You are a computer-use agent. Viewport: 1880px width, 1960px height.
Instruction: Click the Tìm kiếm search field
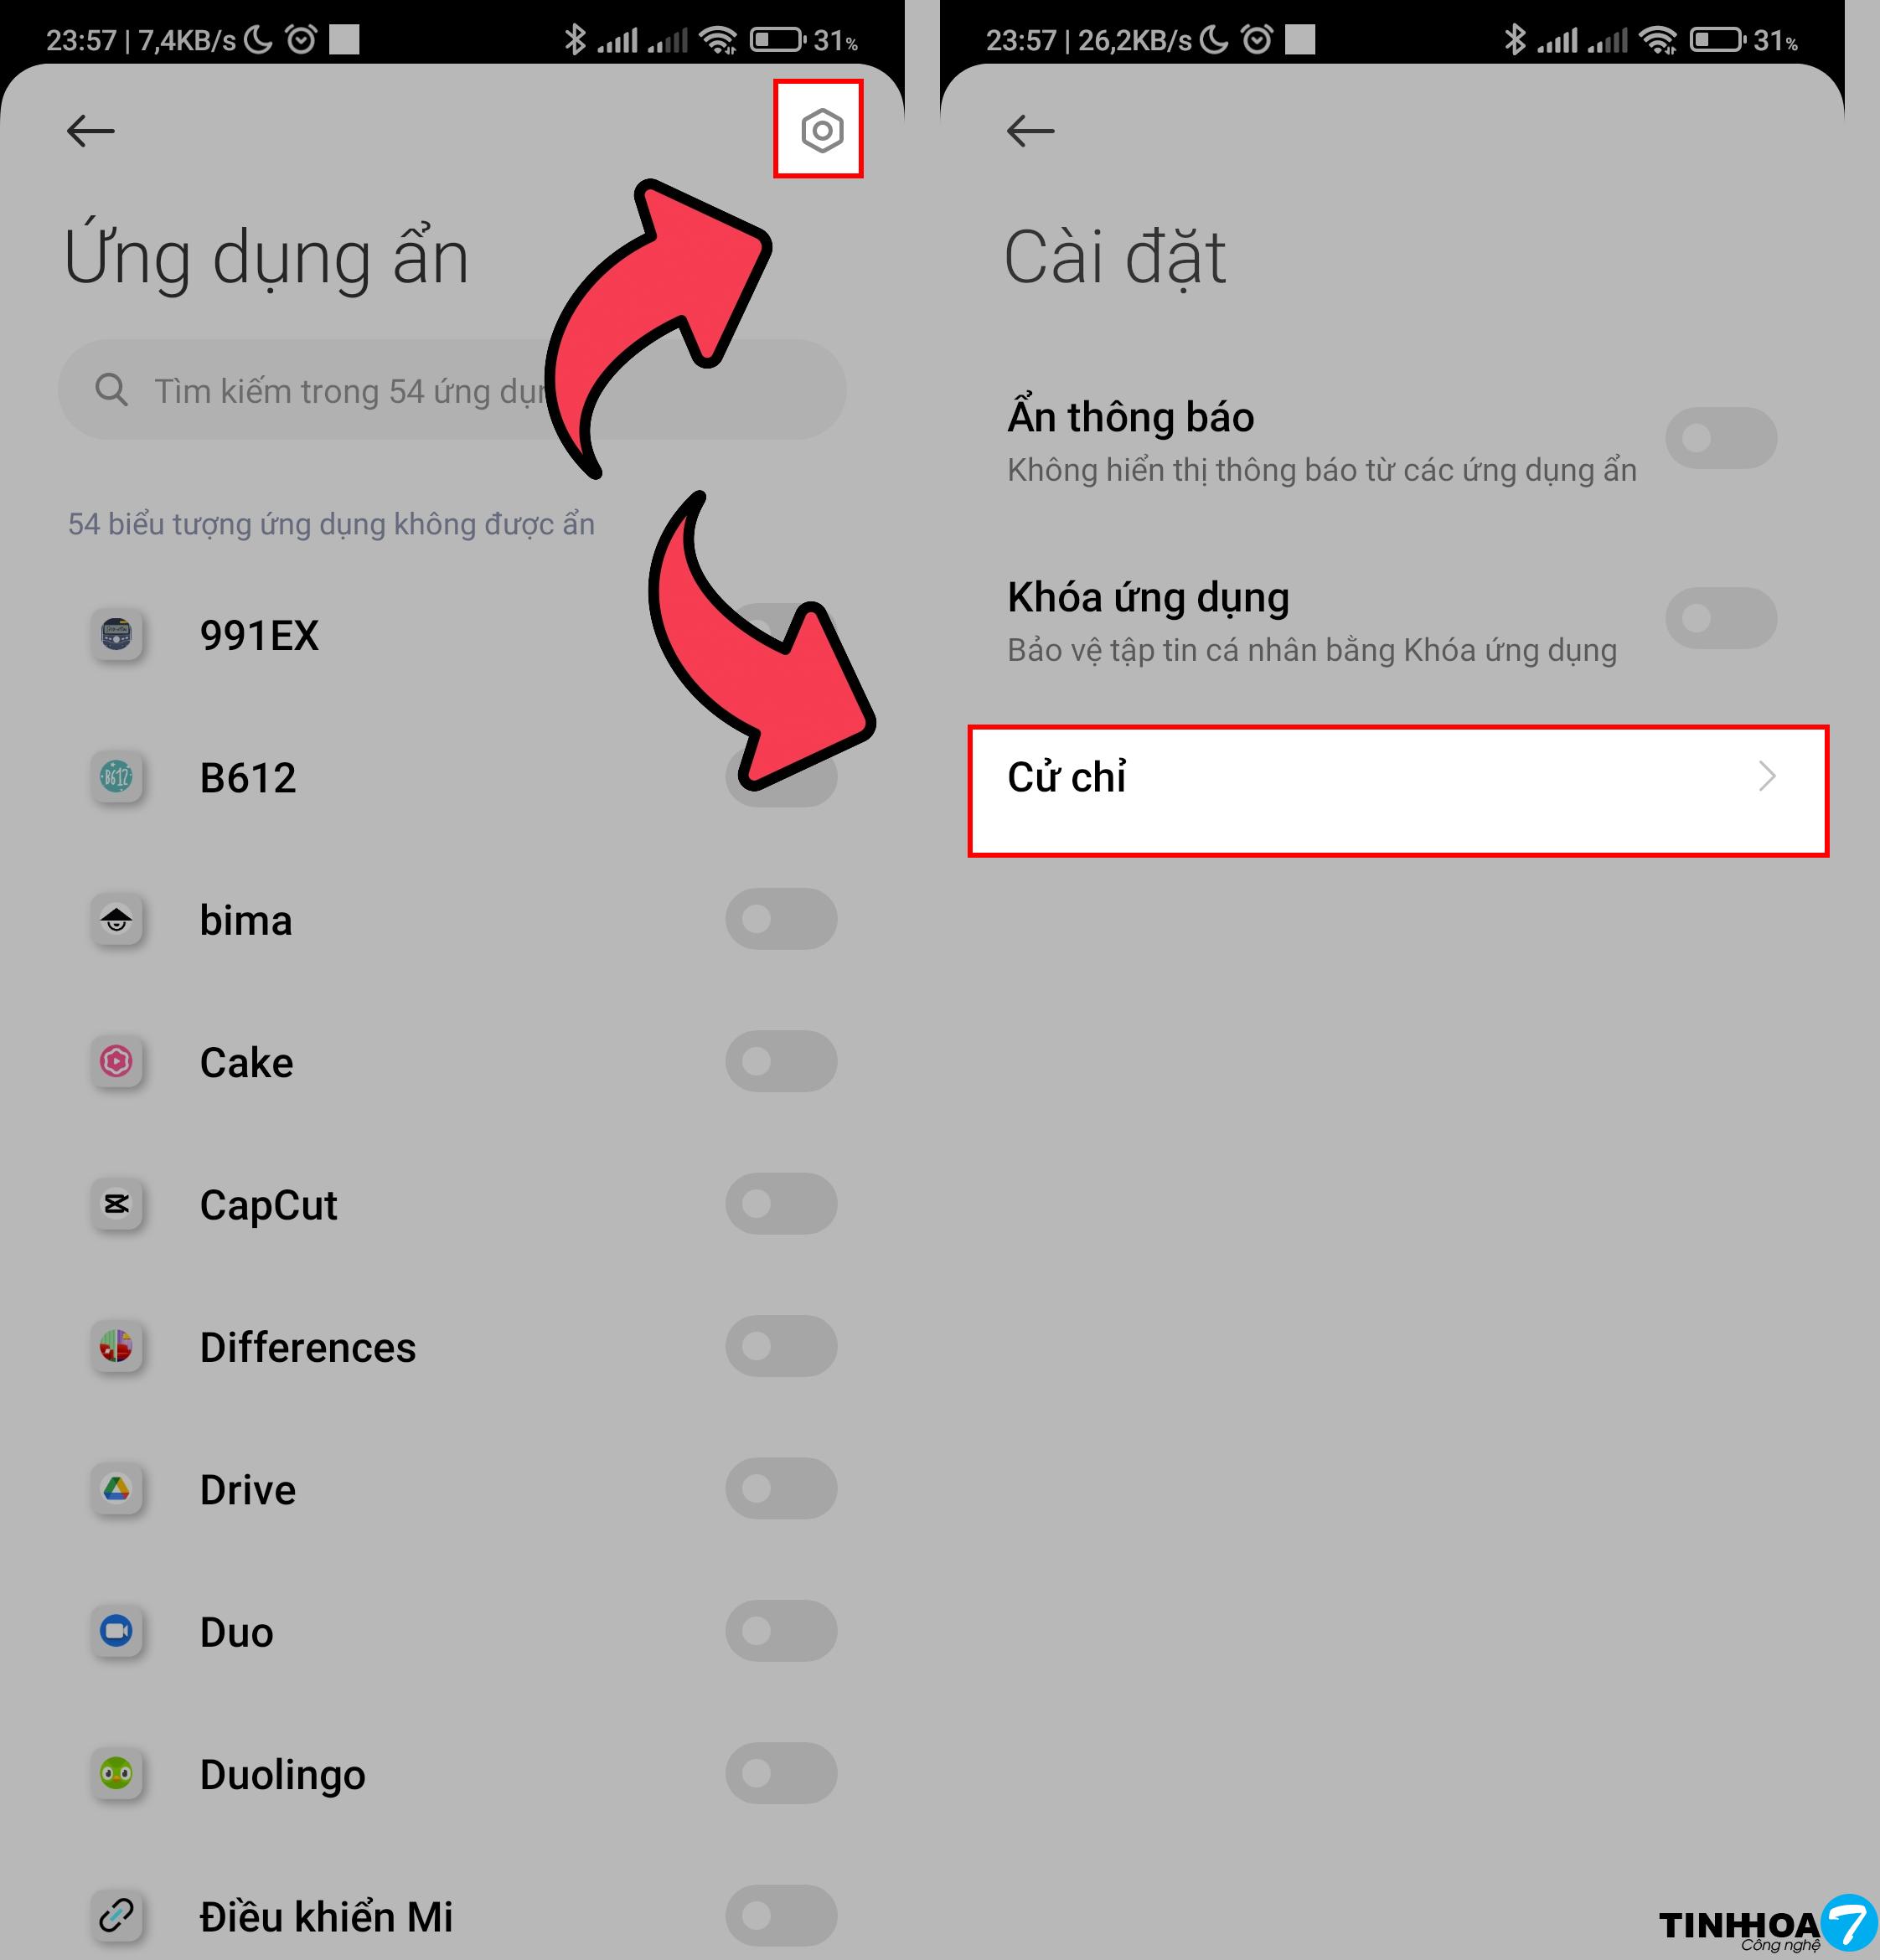[x=452, y=390]
